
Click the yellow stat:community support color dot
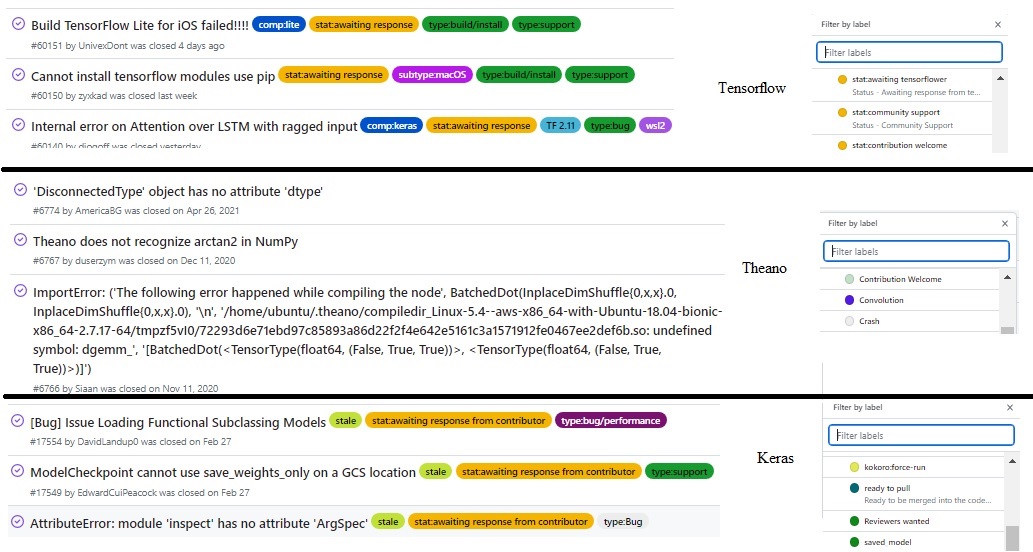(842, 112)
